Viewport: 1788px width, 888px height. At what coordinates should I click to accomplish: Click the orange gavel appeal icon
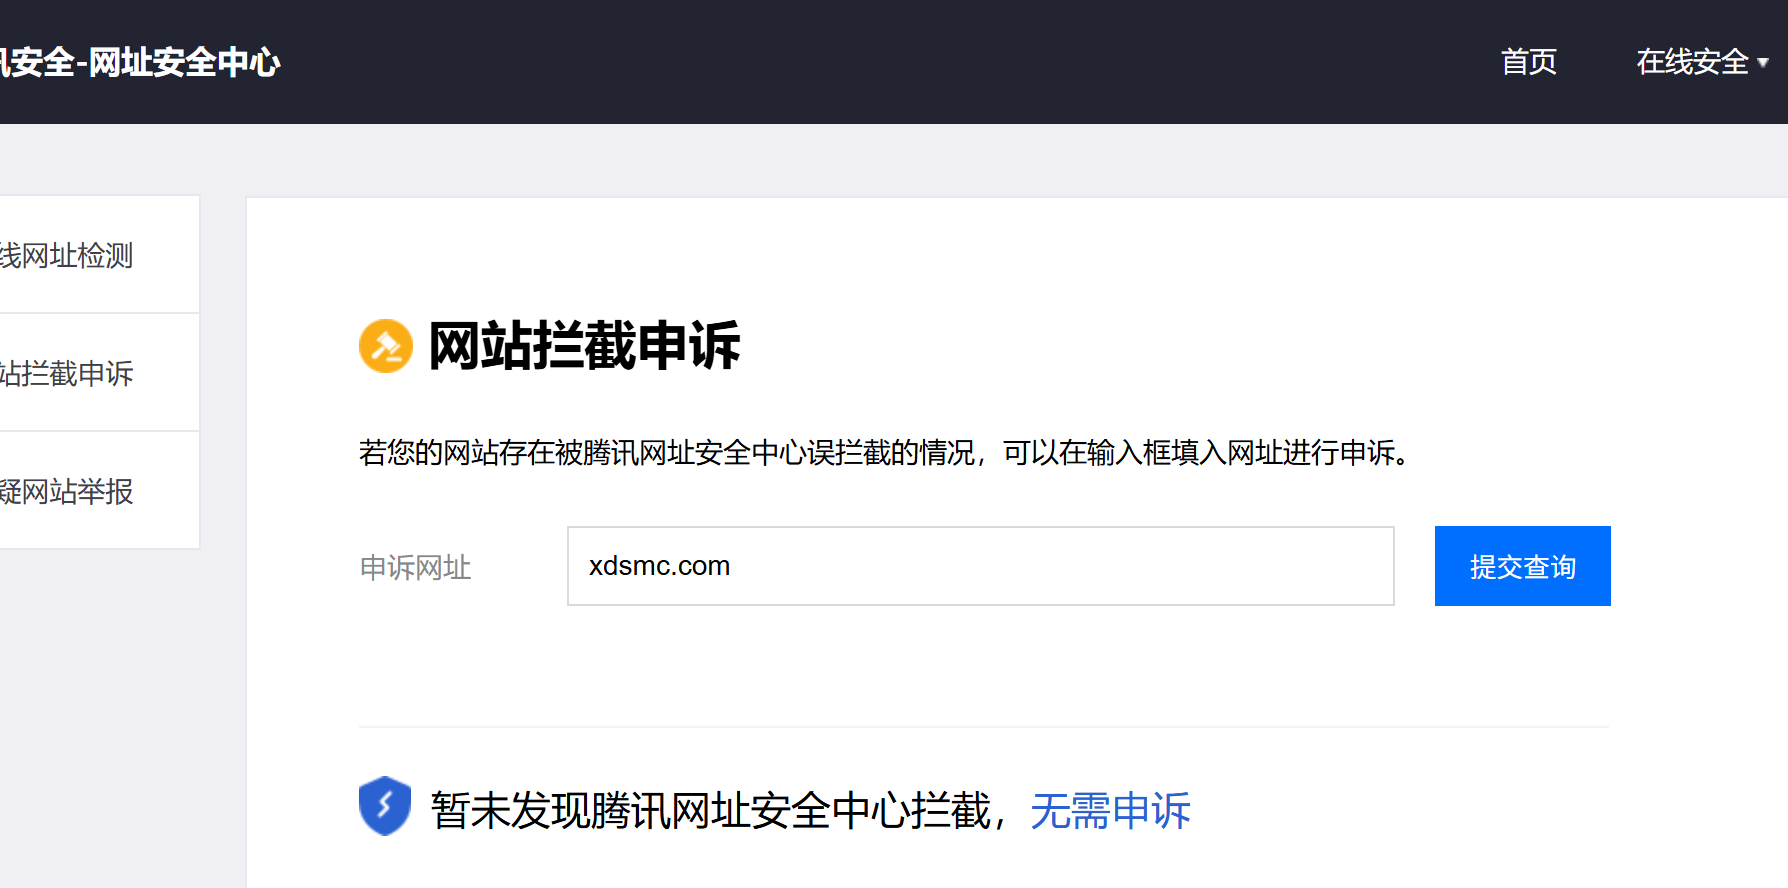pyautogui.click(x=386, y=346)
